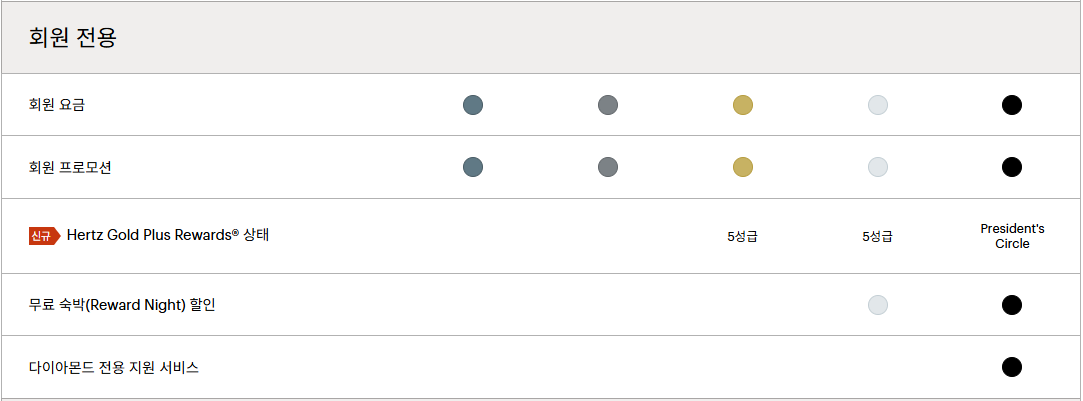Click the blue-gray dot for 회원 프로모션
Viewport: 1083px width, 401px height.
coord(473,167)
